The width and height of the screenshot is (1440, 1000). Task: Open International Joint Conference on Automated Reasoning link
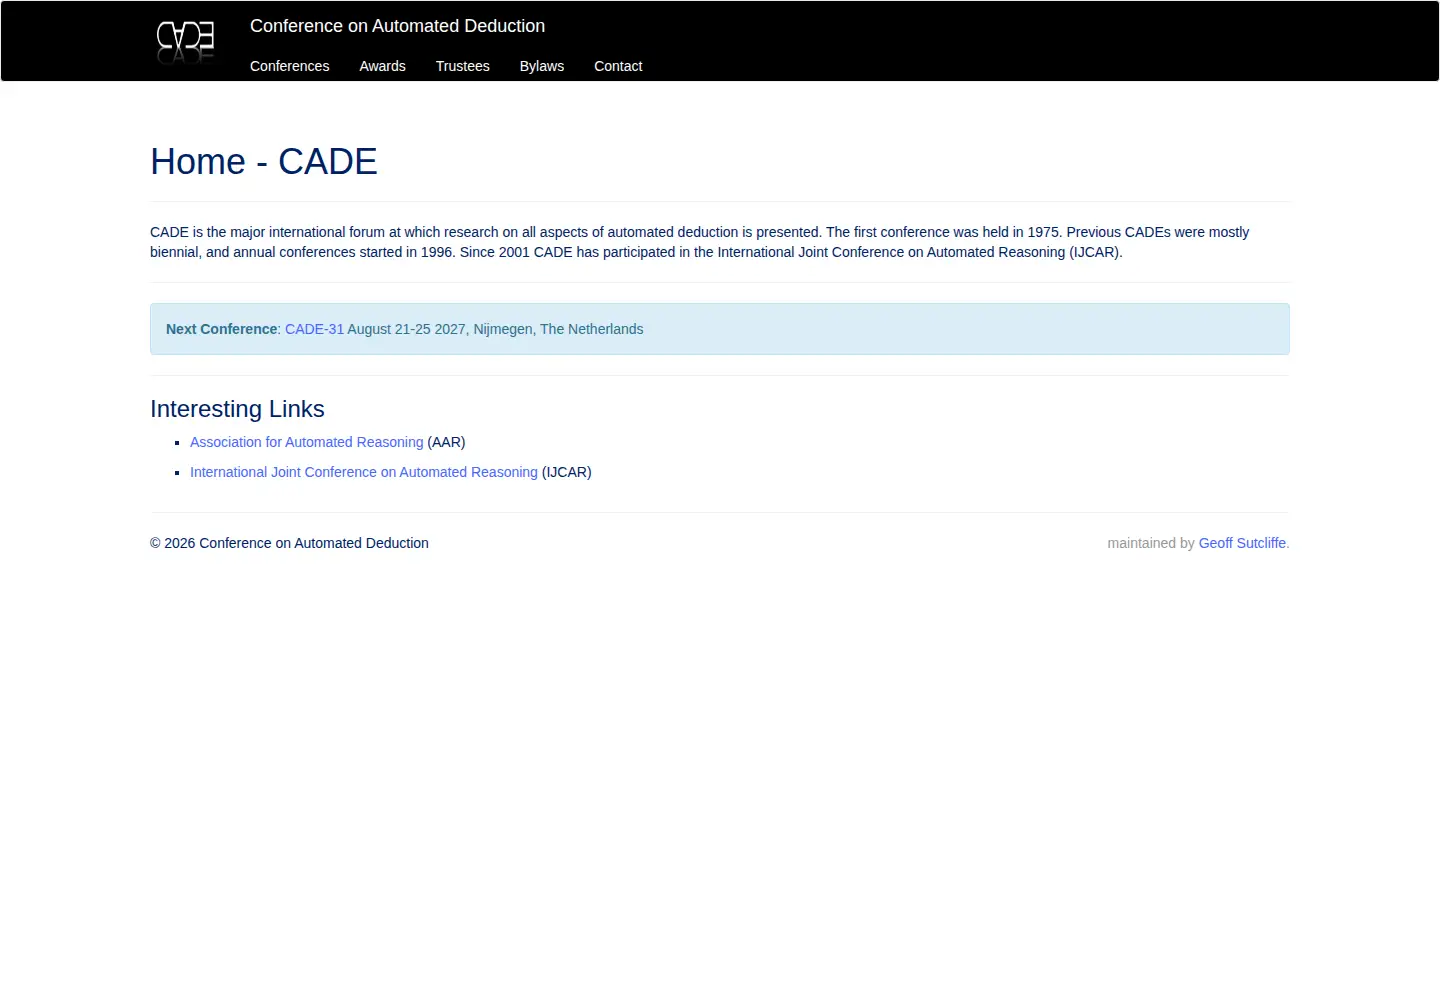click(364, 472)
